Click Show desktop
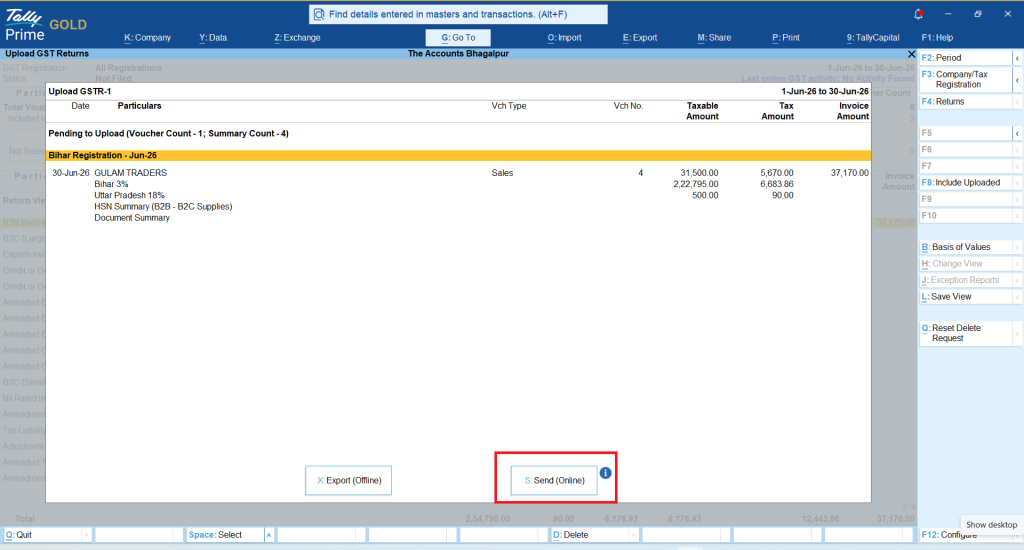 point(991,525)
